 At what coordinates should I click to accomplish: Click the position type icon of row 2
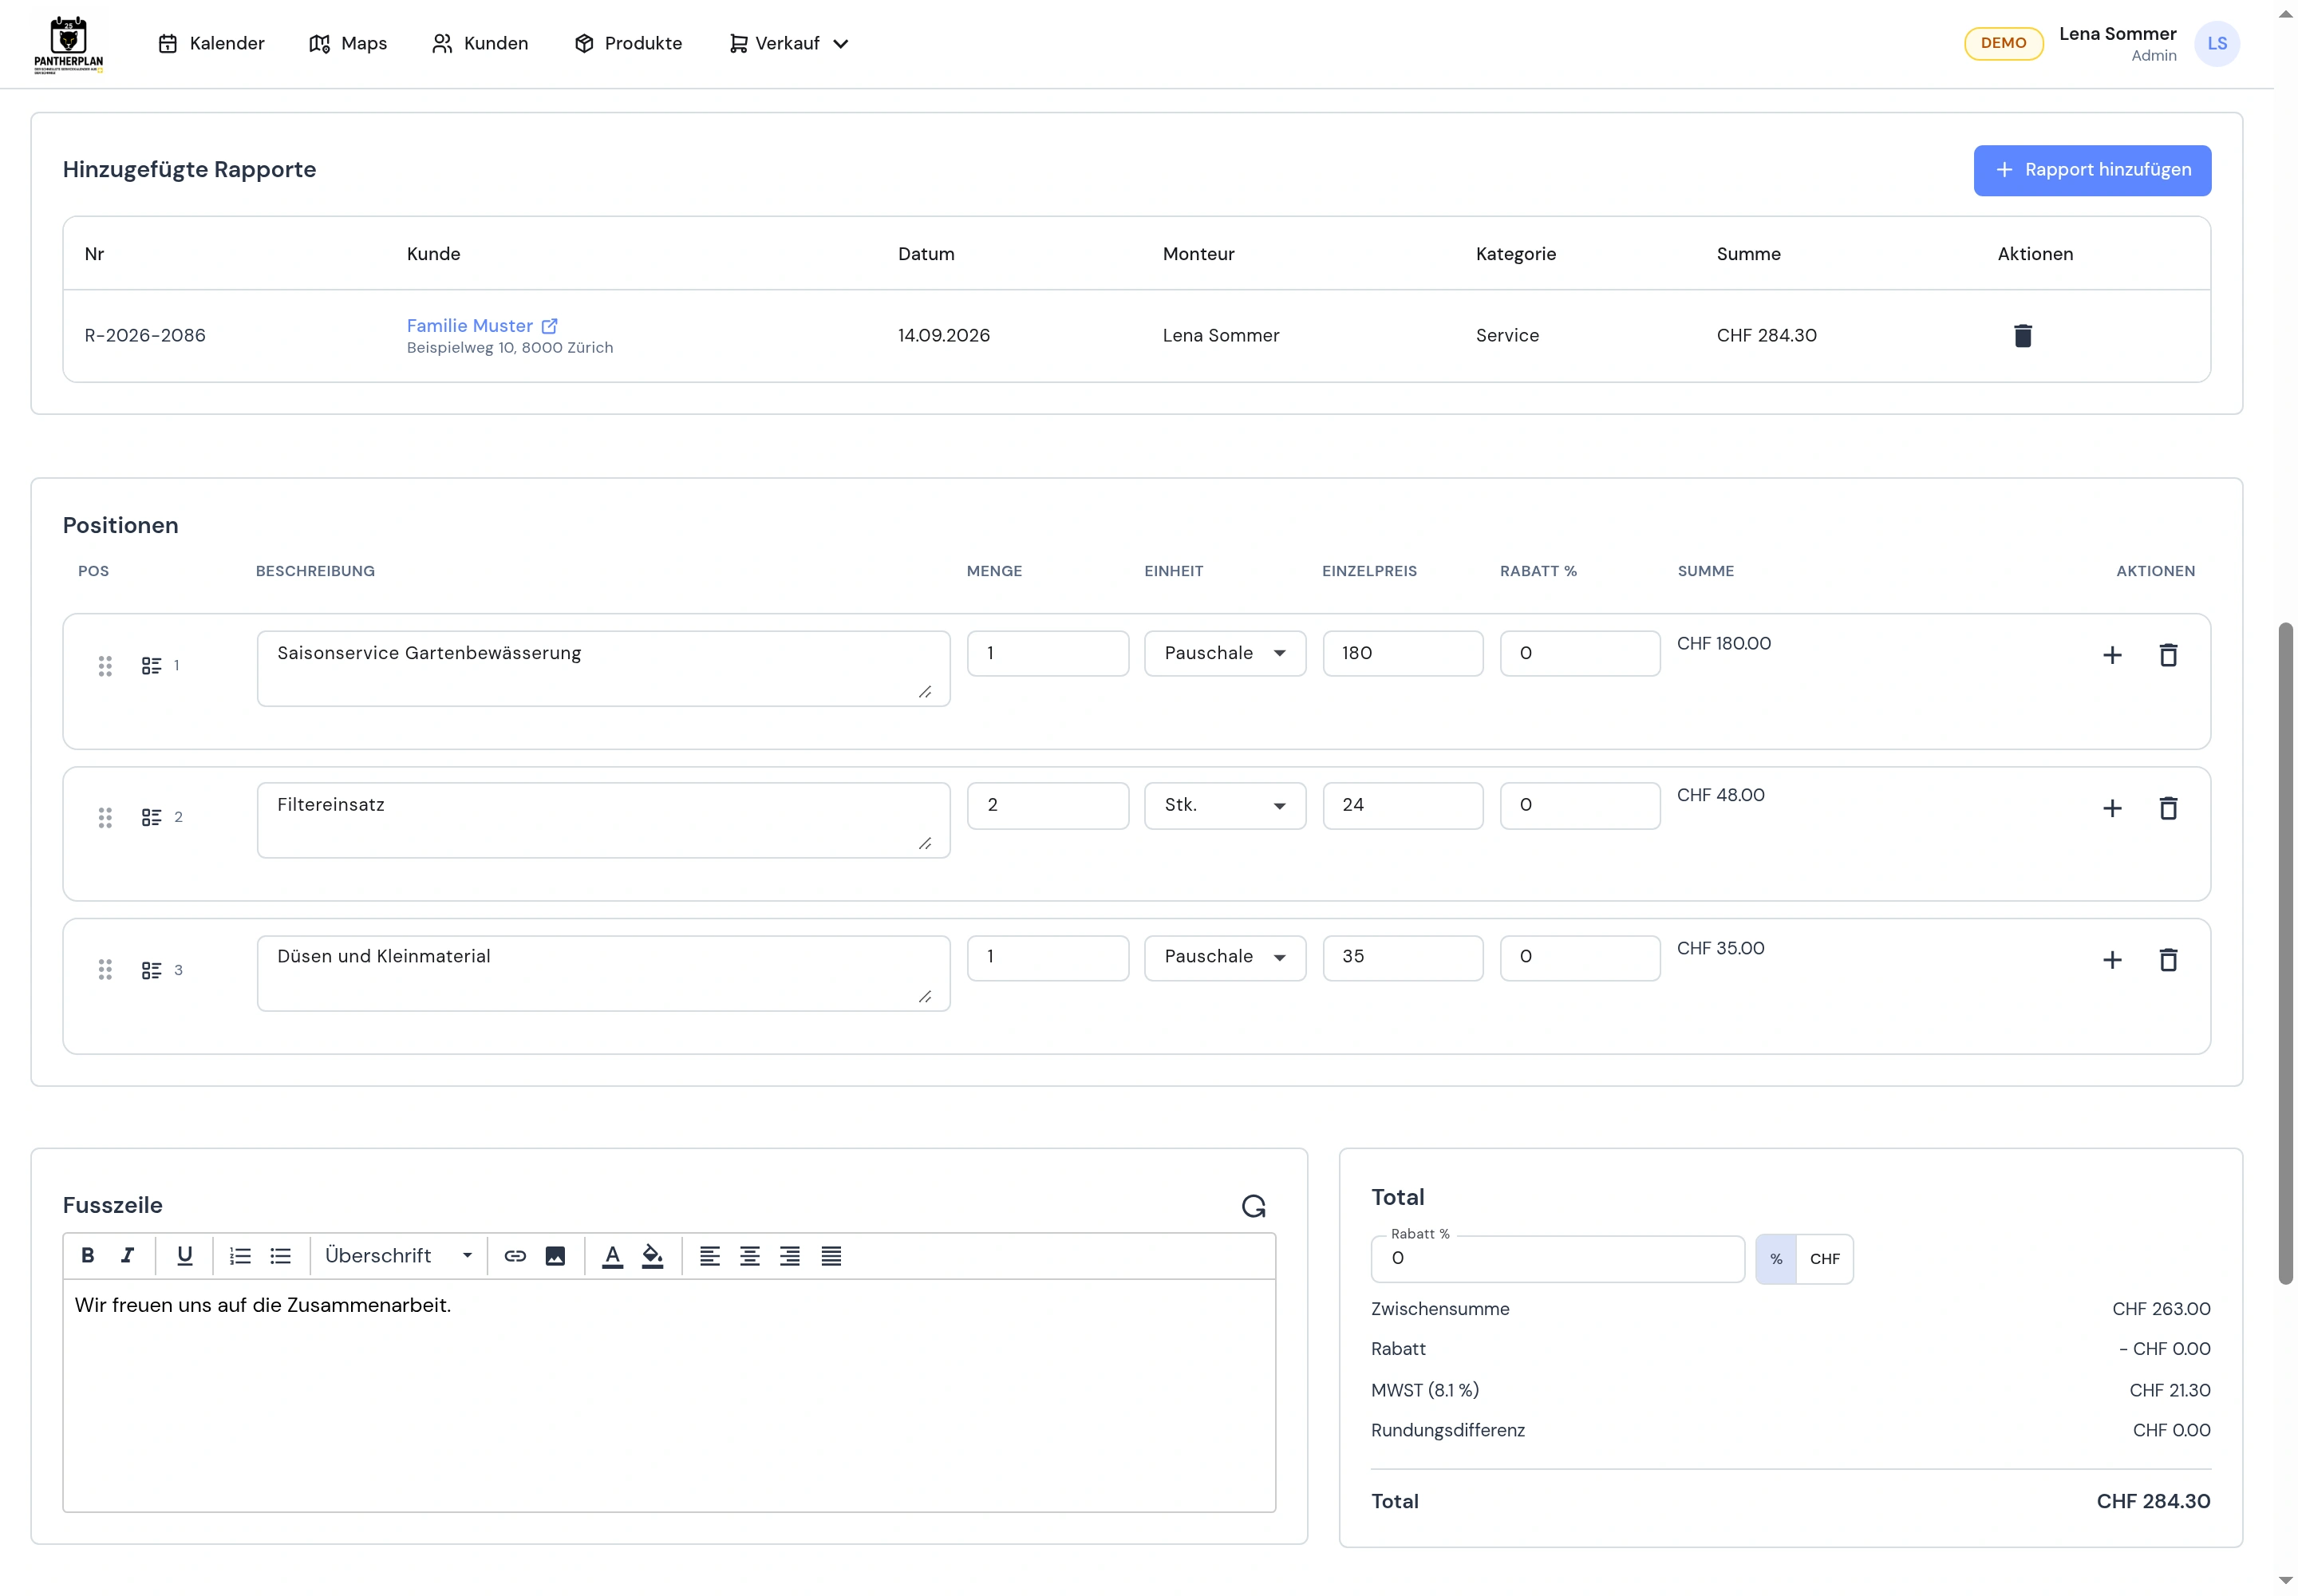151,817
